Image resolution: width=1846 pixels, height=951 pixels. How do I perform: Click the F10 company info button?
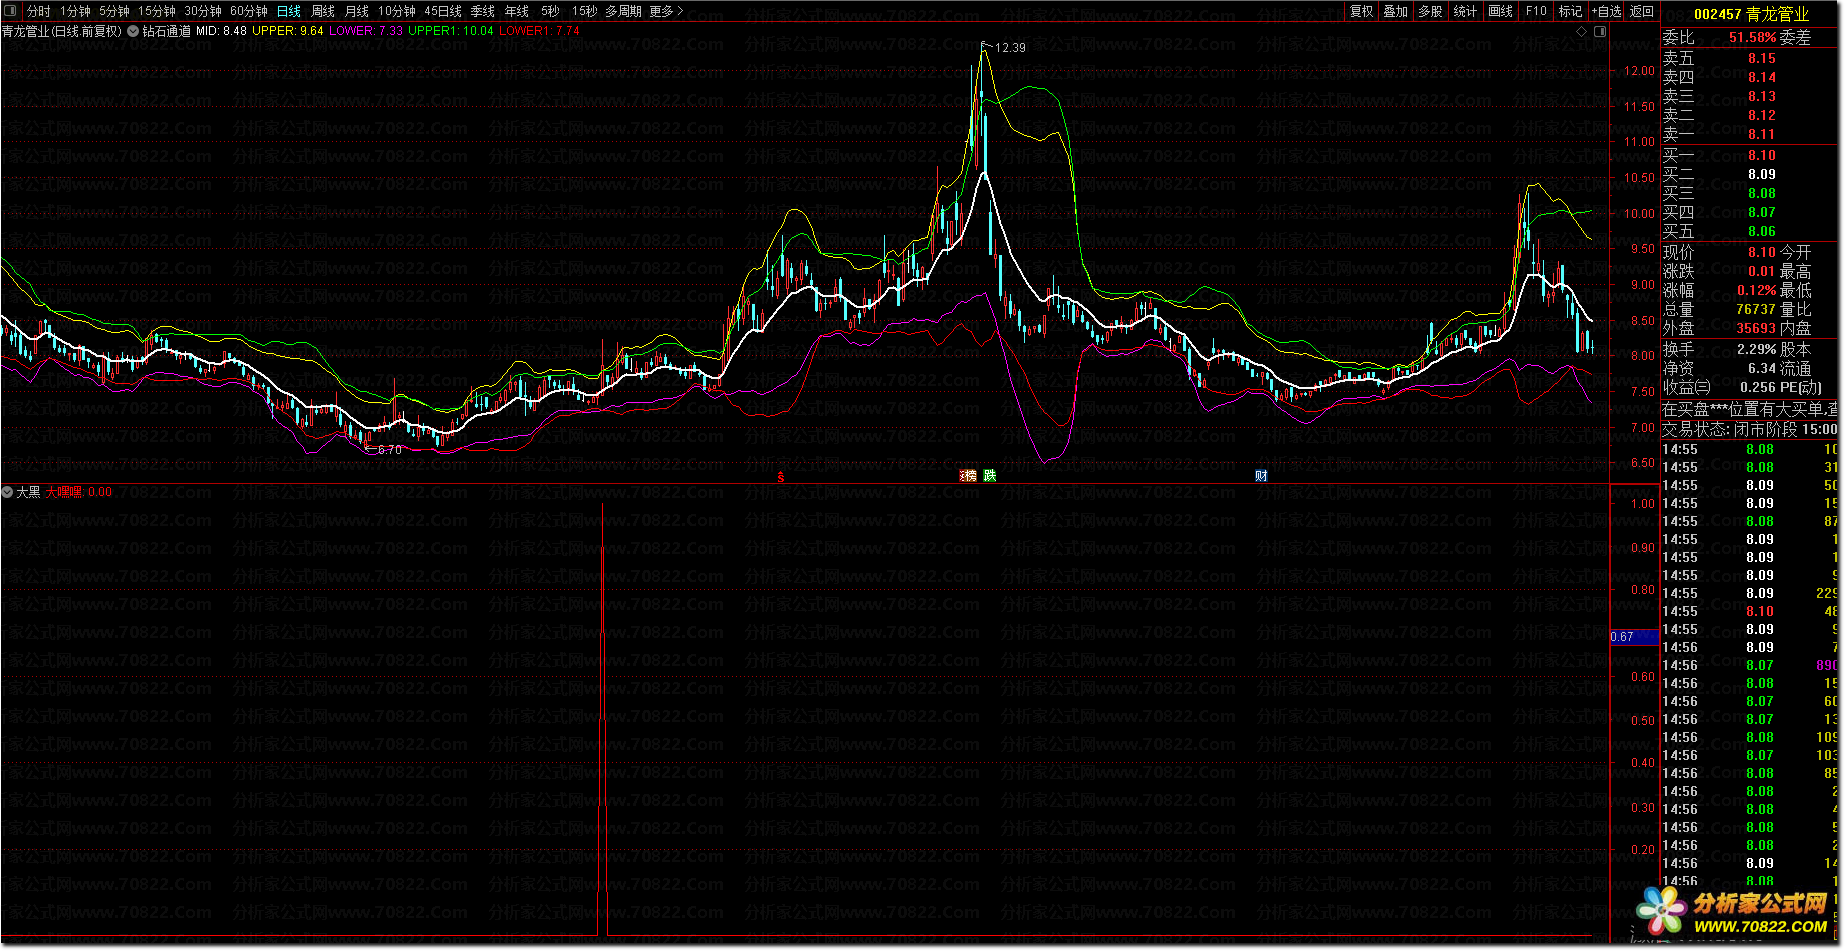pyautogui.click(x=1536, y=11)
